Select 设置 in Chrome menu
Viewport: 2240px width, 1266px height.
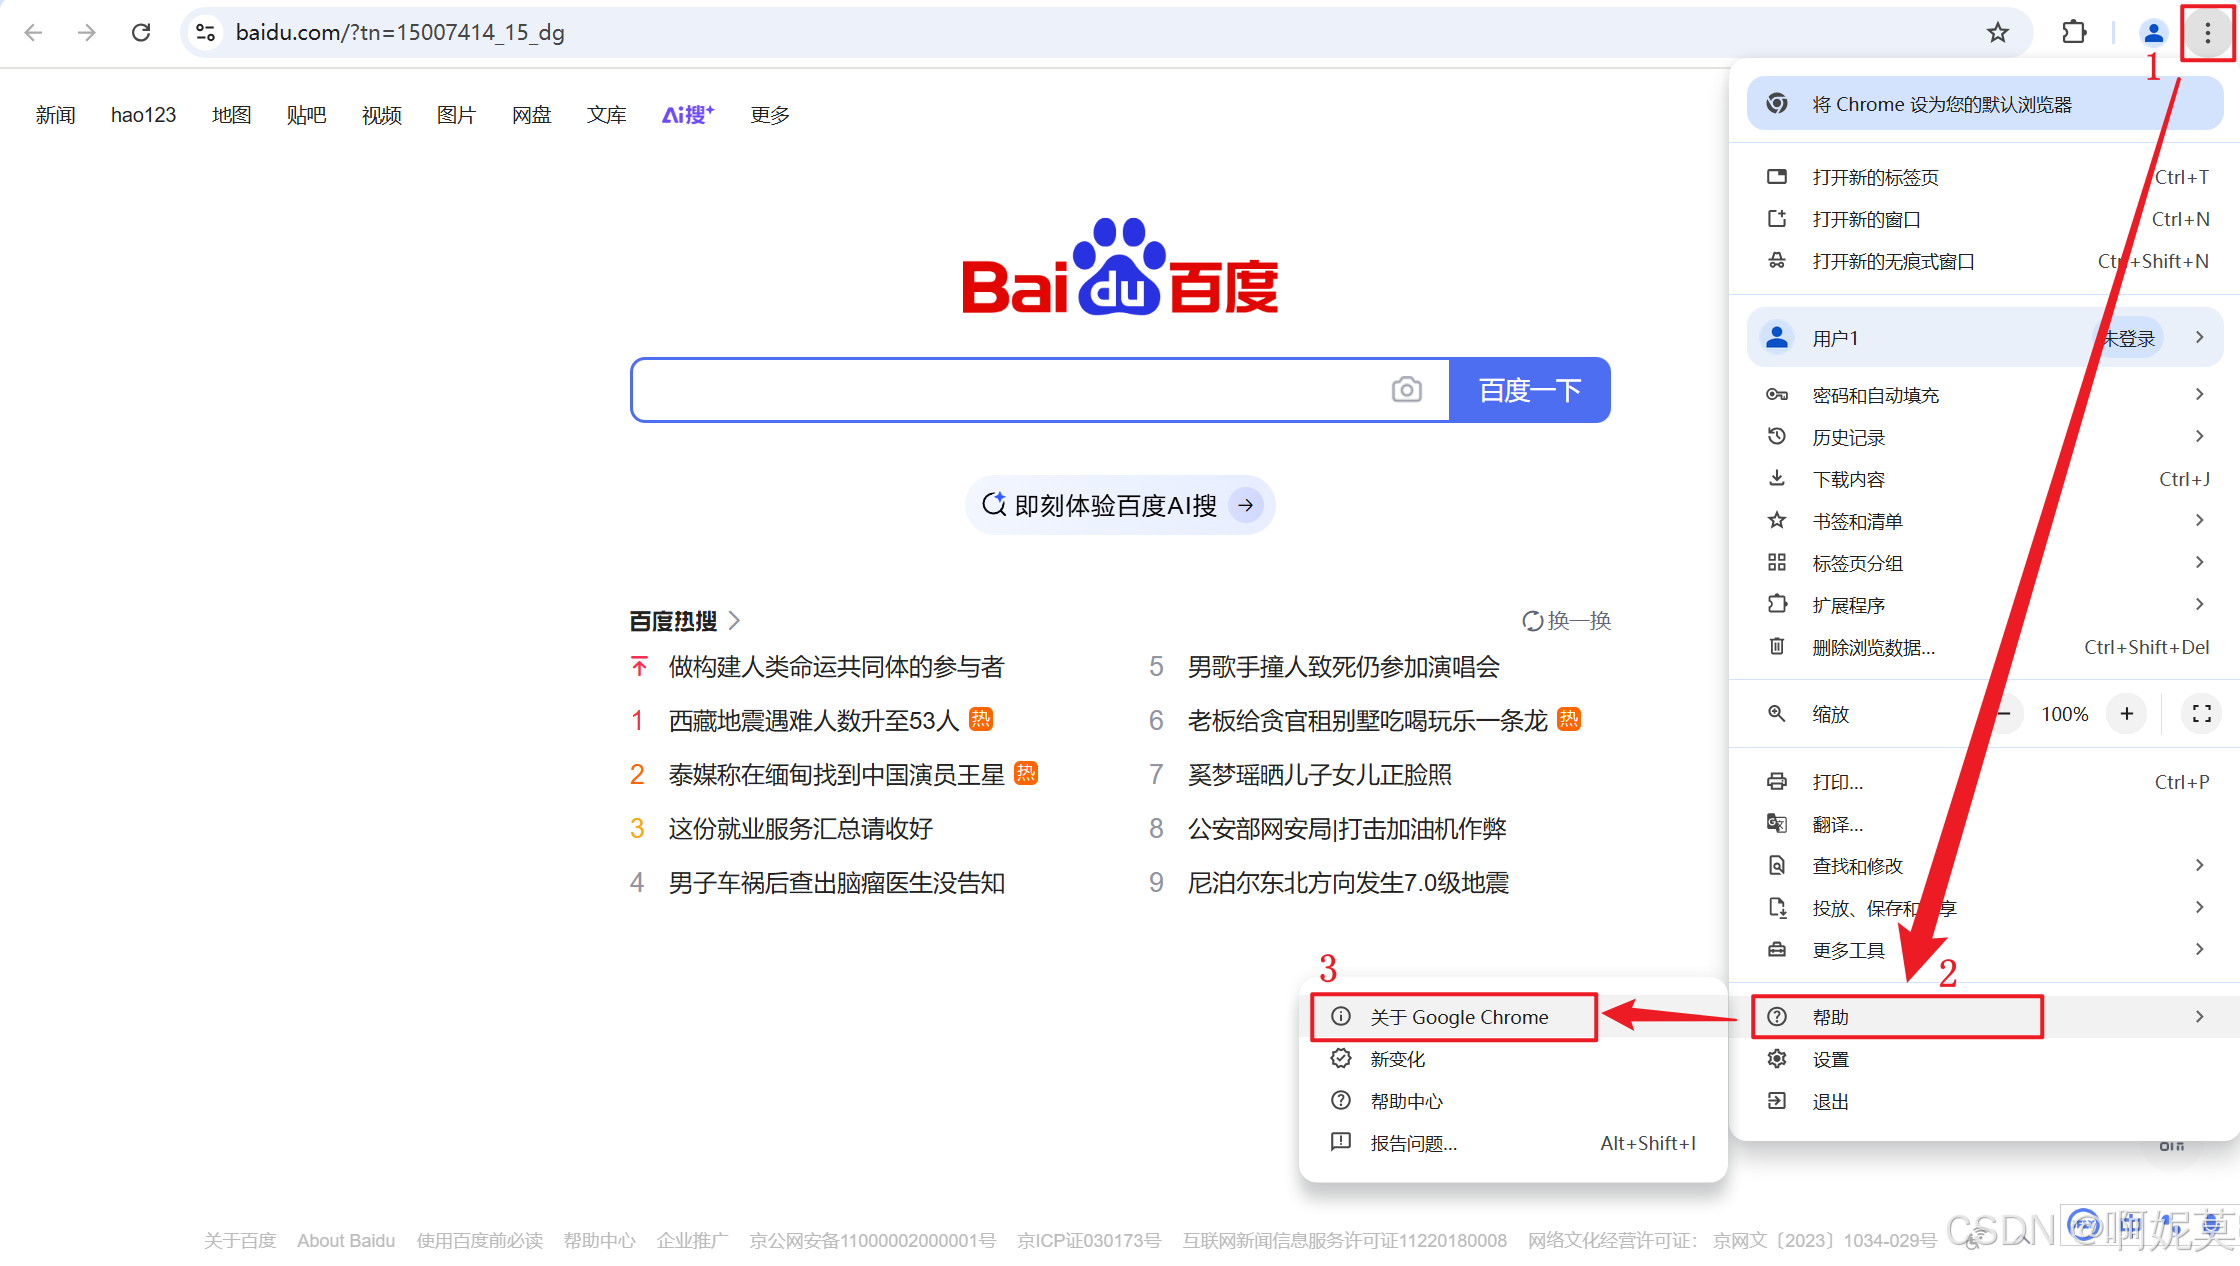(x=1985, y=1059)
